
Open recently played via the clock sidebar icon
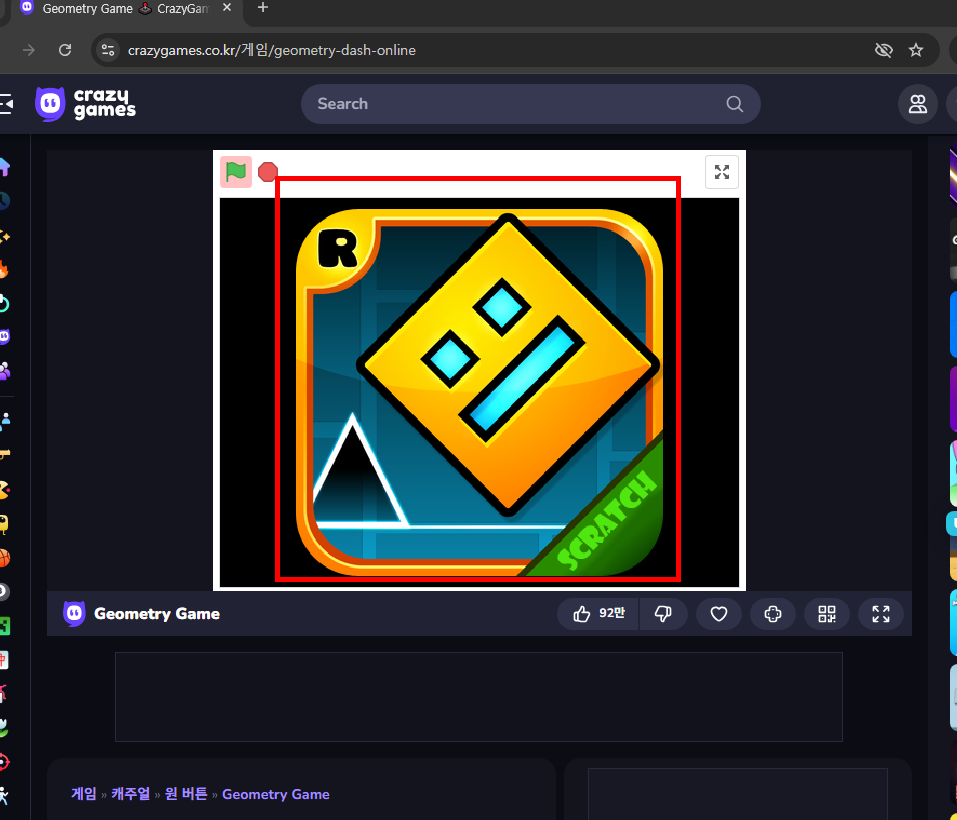tap(4, 201)
